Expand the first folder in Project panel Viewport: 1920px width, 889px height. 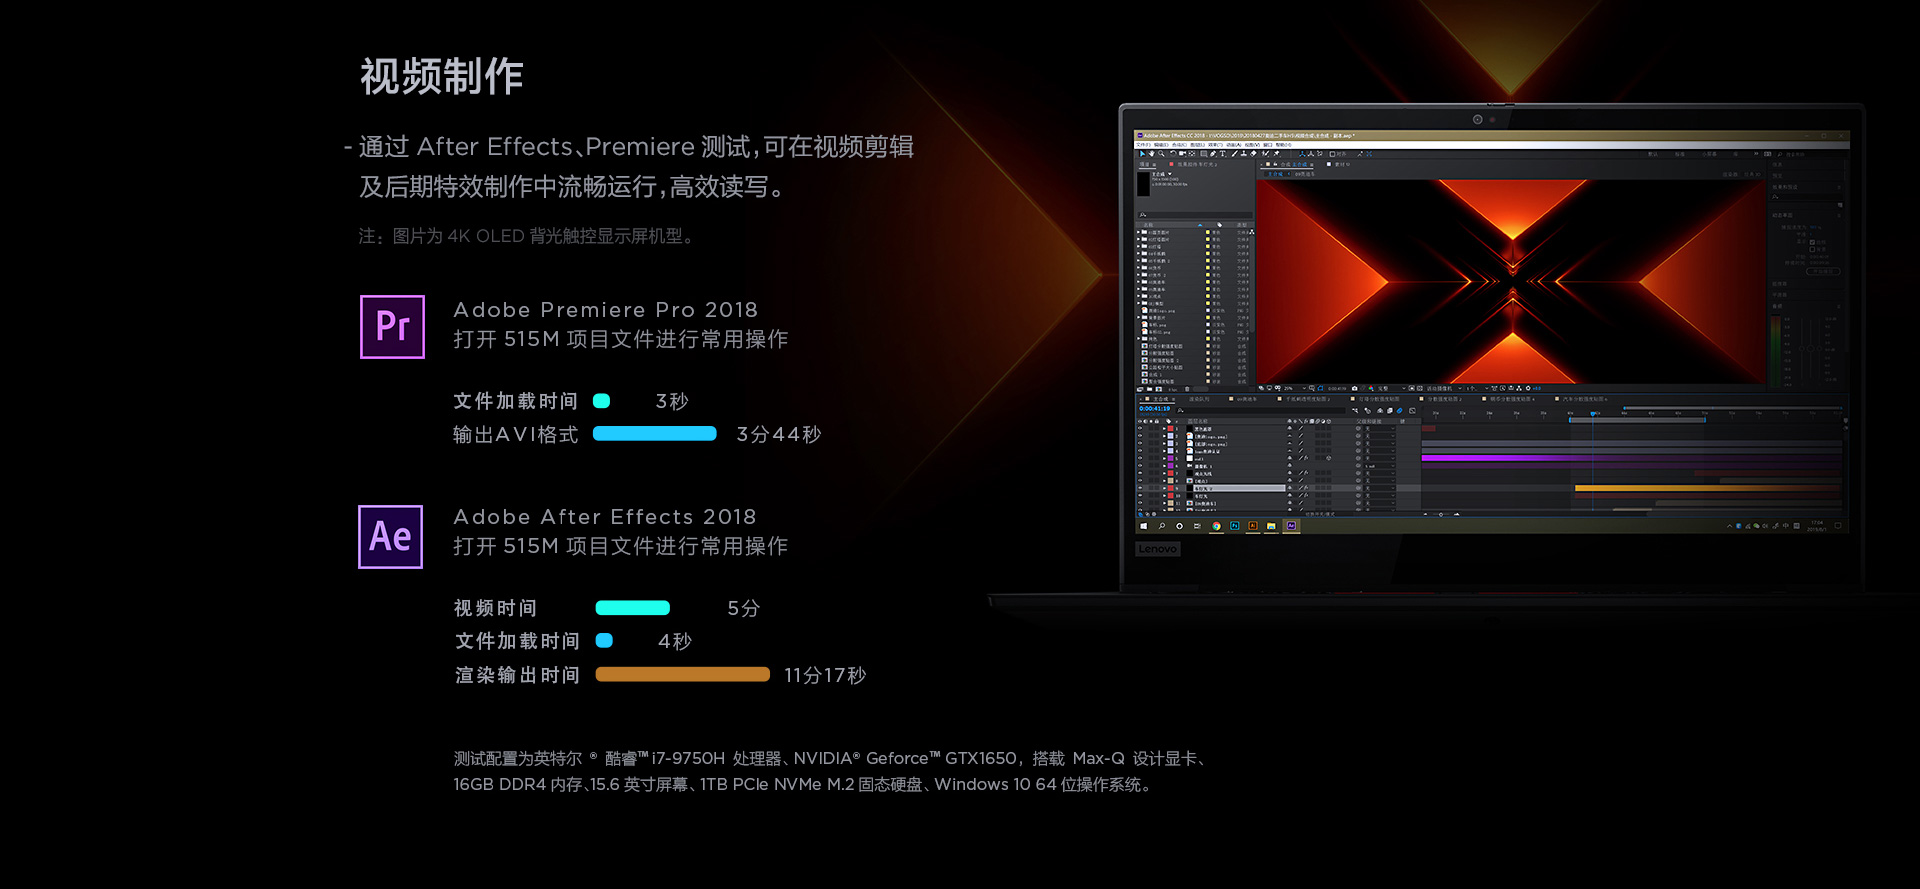point(1139,232)
